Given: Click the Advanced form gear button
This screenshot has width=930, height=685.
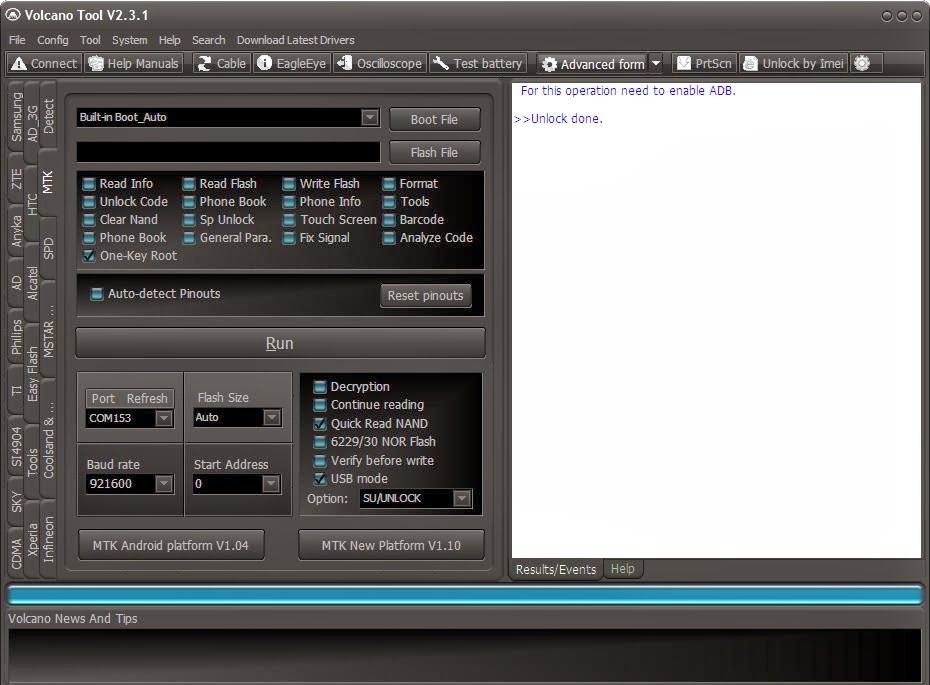Looking at the screenshot, I should click(x=593, y=63).
